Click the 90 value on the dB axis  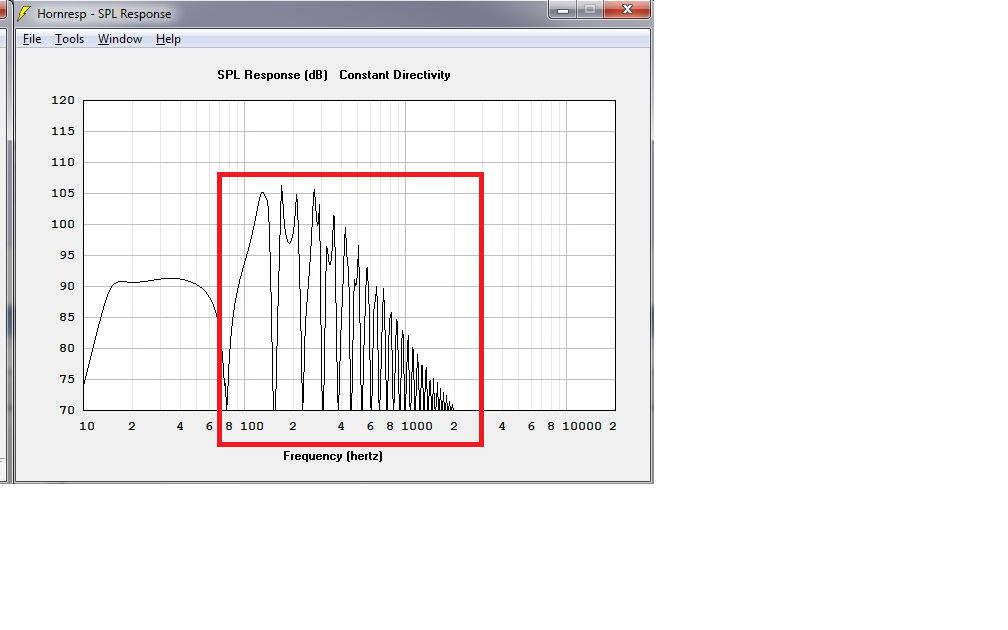coord(67,286)
